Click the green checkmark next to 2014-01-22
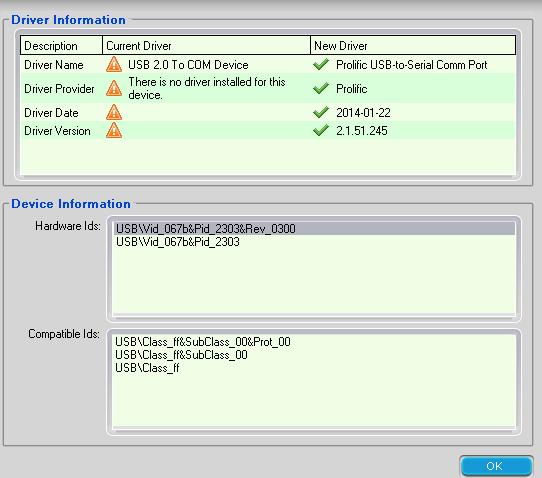Viewport: 542px width, 478px height. tap(321, 112)
